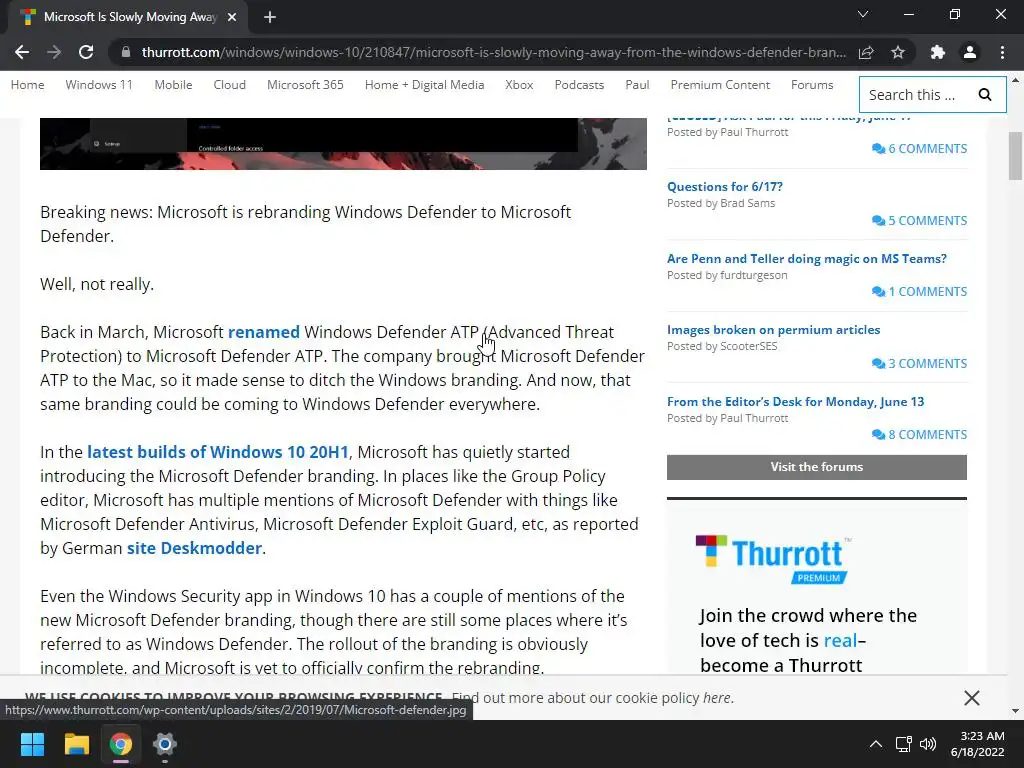The image size is (1024, 768).
Task: Open clock and date flyout
Action: coord(978,744)
